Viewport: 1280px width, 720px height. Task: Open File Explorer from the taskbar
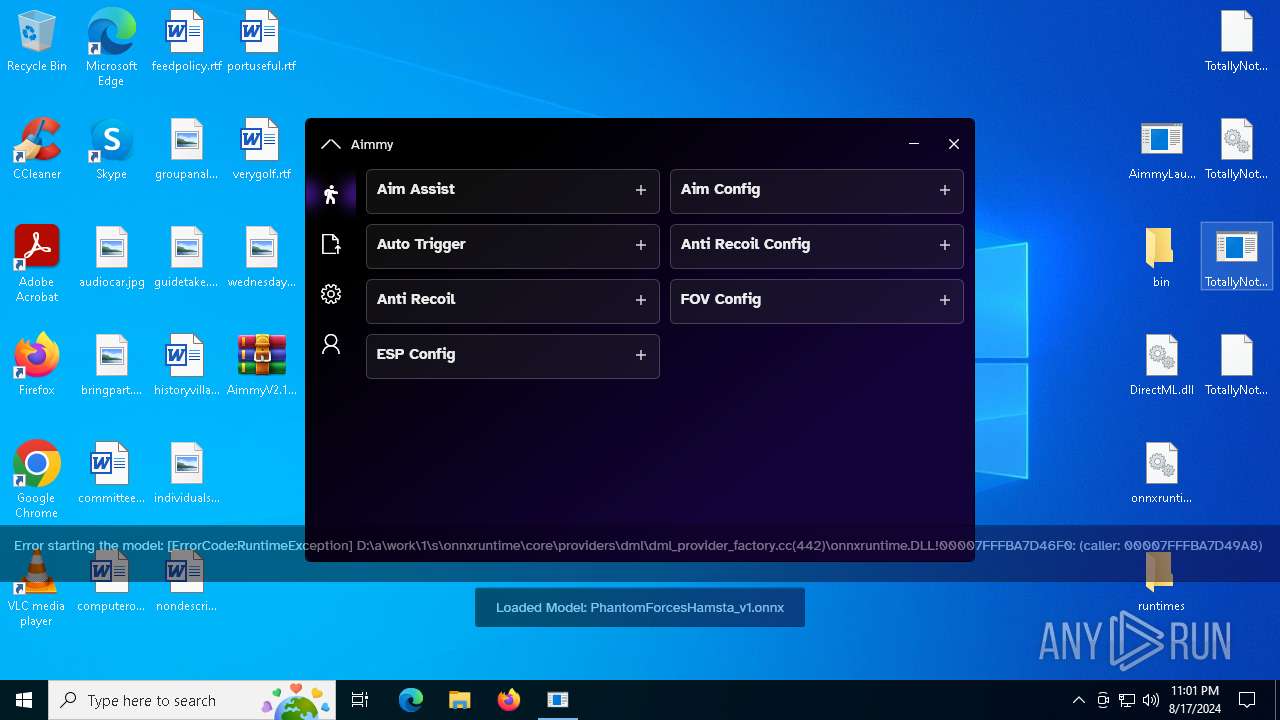pos(460,700)
